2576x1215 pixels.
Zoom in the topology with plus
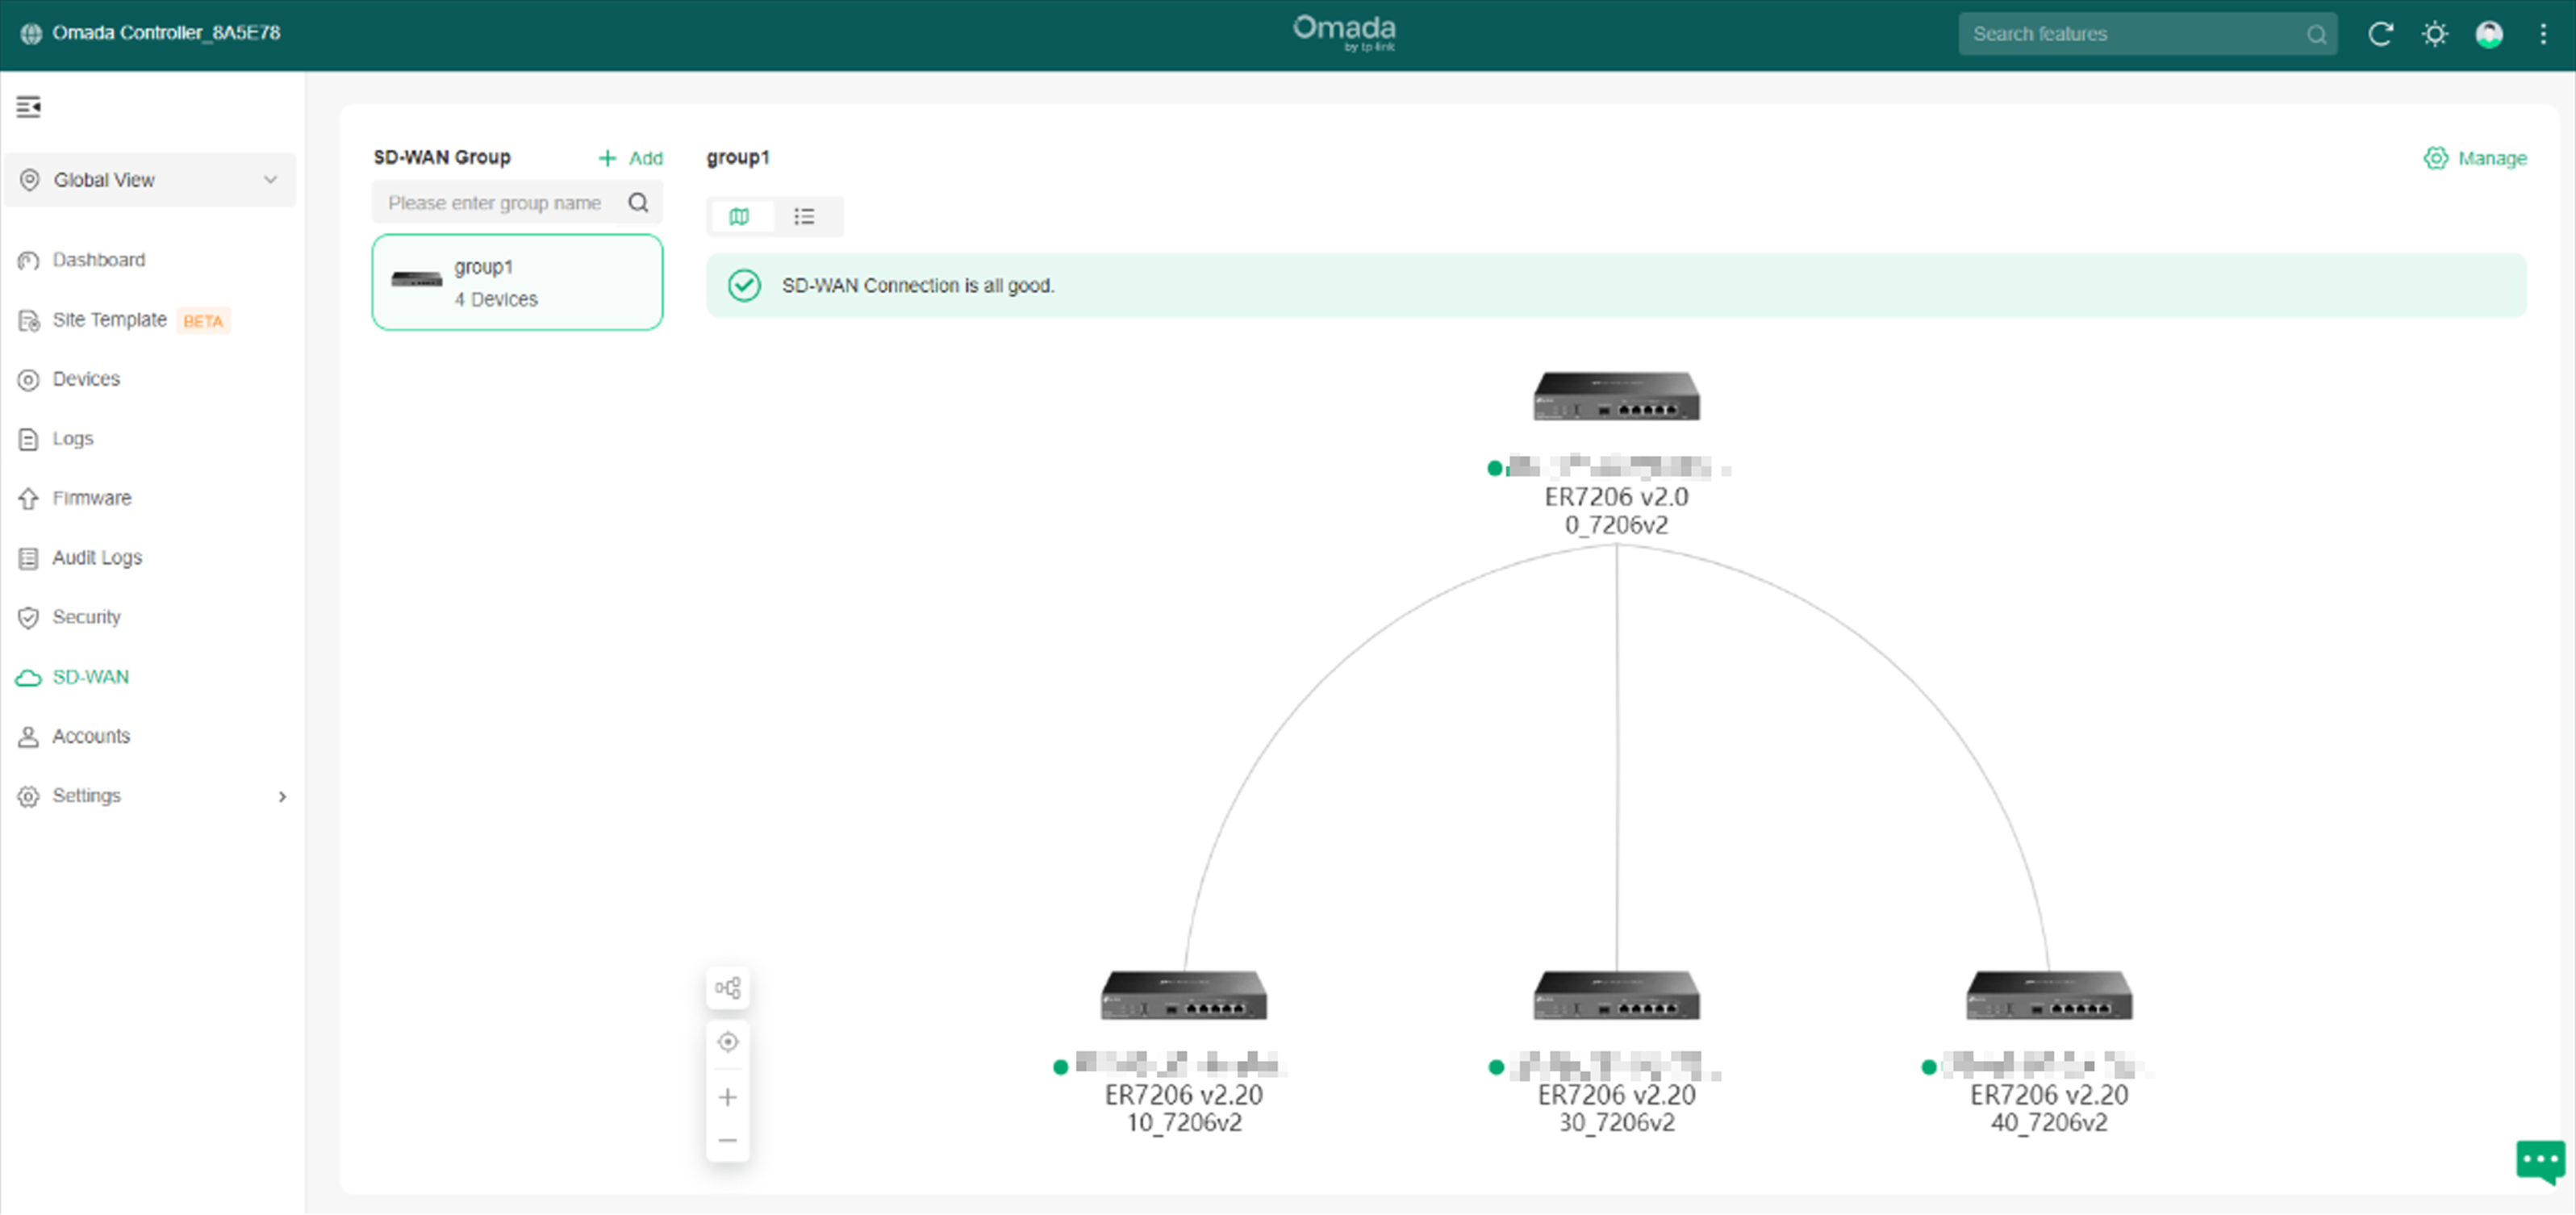tap(728, 1098)
